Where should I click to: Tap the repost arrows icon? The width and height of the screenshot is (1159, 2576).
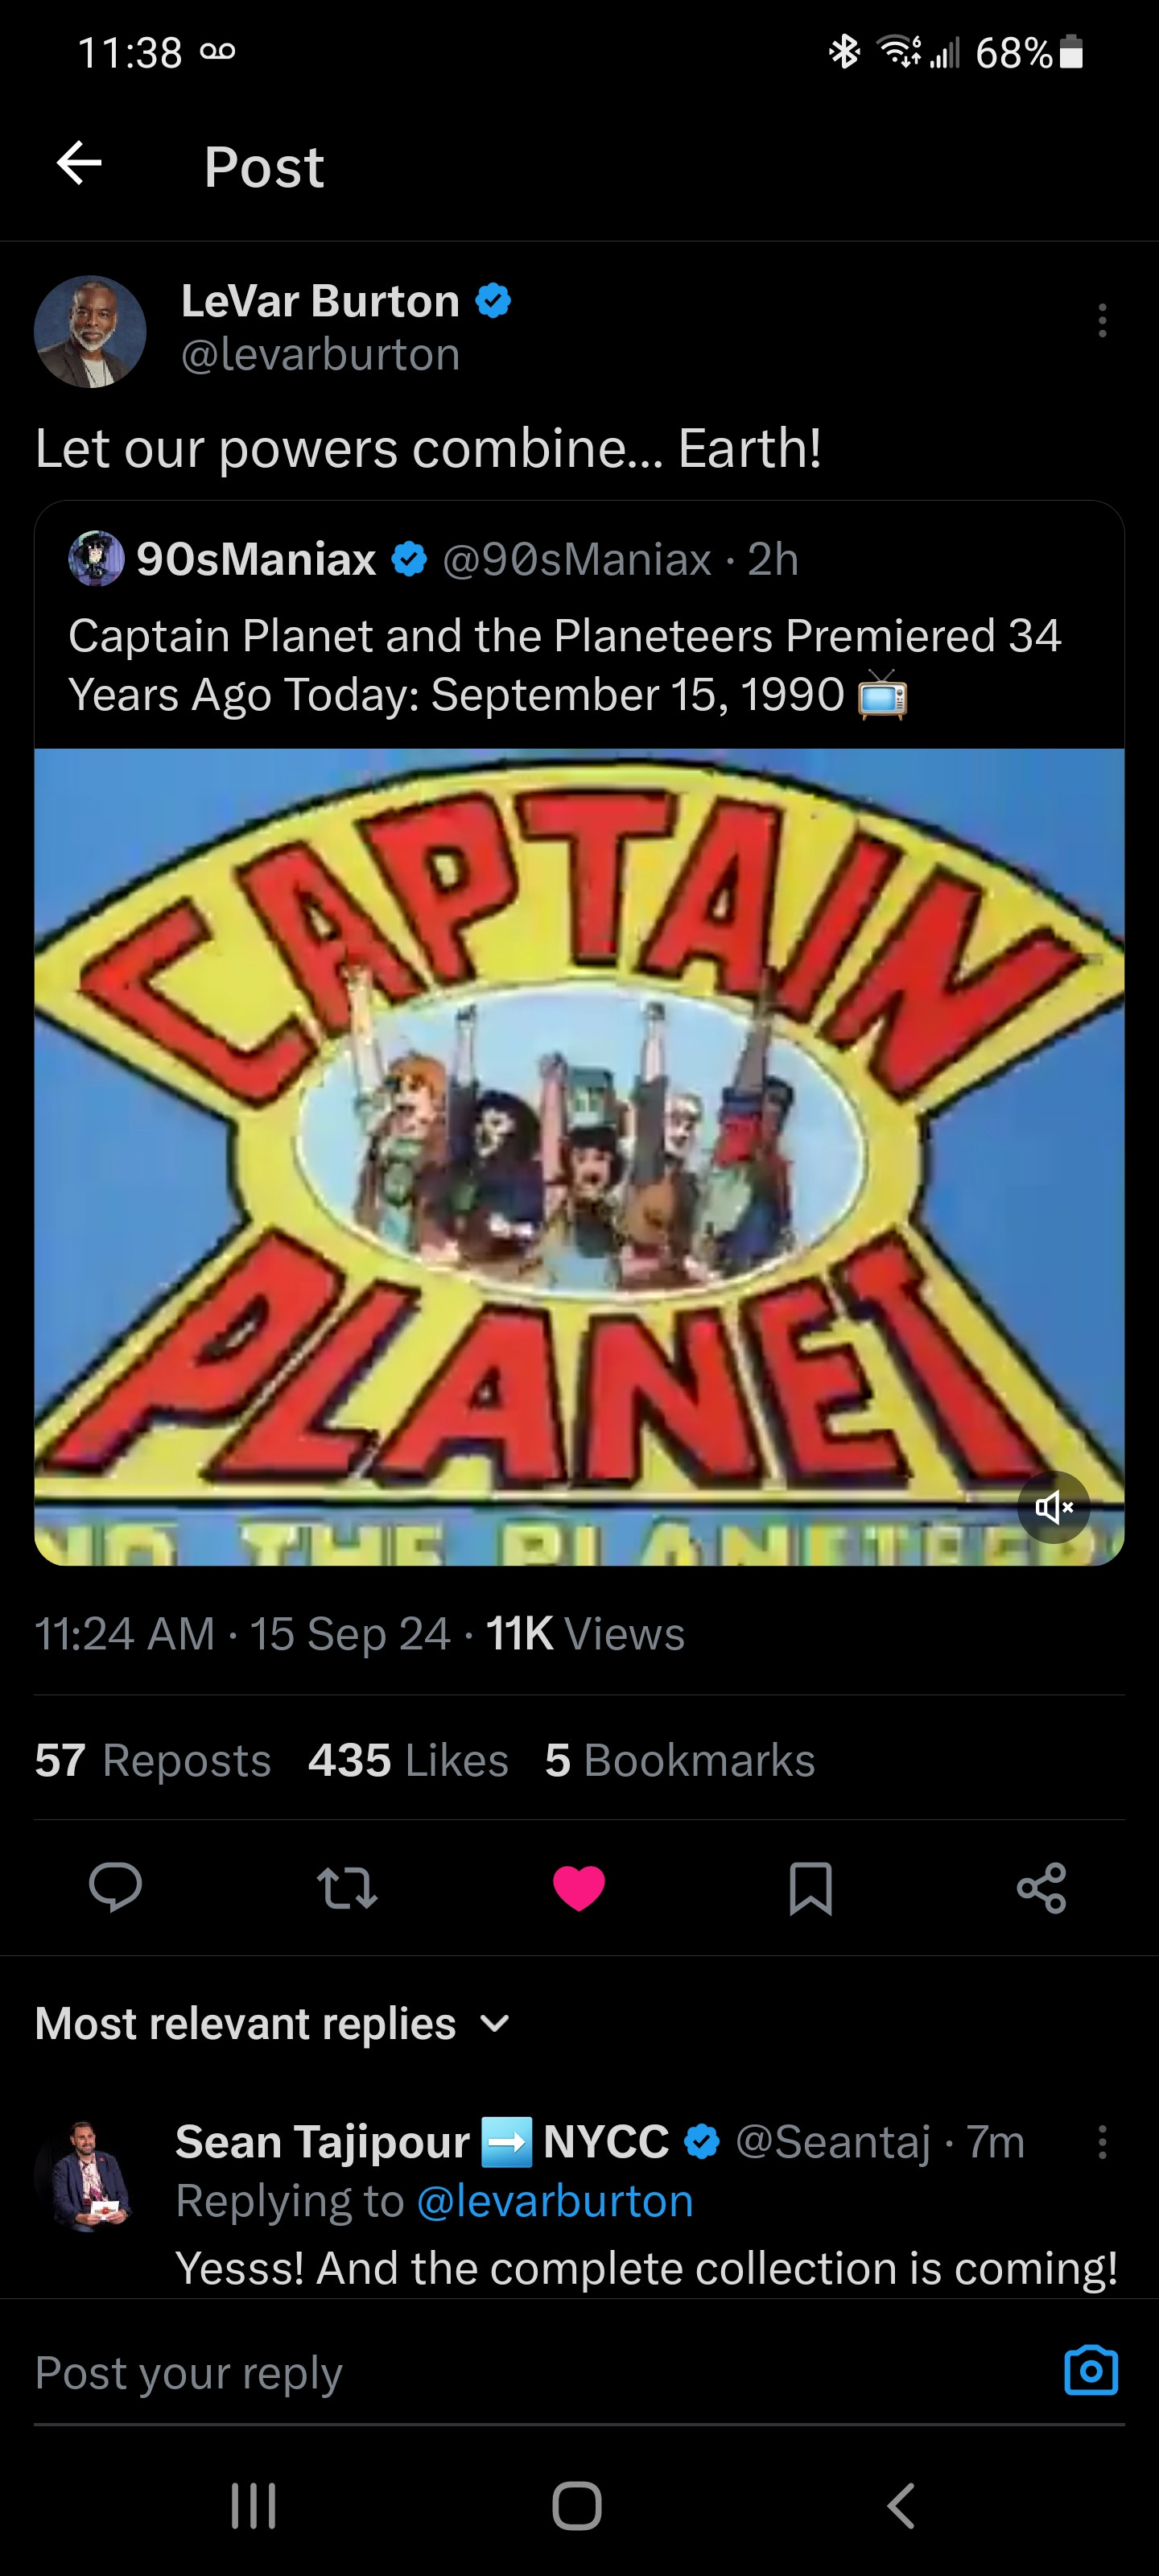click(347, 1888)
